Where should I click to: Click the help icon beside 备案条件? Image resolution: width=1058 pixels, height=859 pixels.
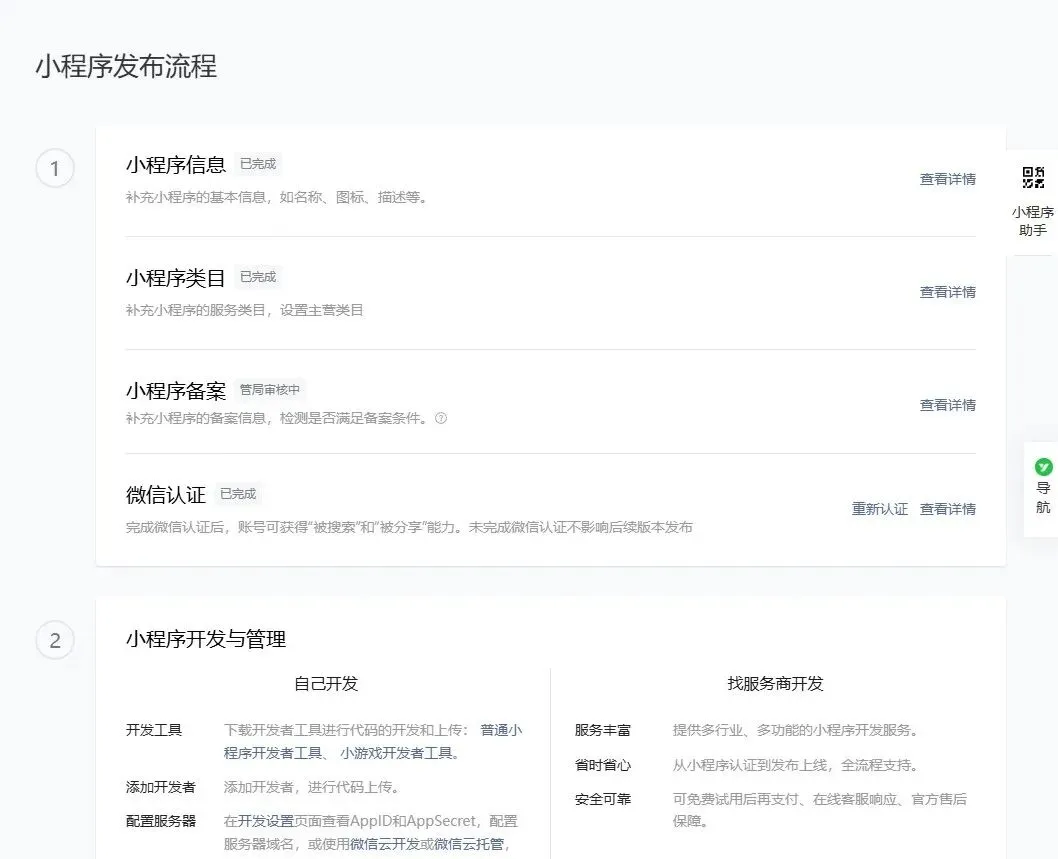(441, 418)
